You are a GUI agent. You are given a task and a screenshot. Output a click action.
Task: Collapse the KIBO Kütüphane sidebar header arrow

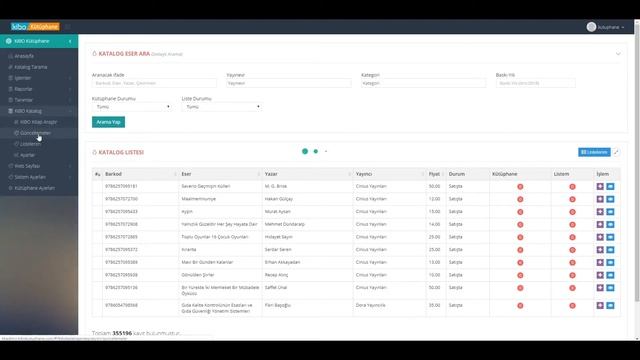(70, 41)
